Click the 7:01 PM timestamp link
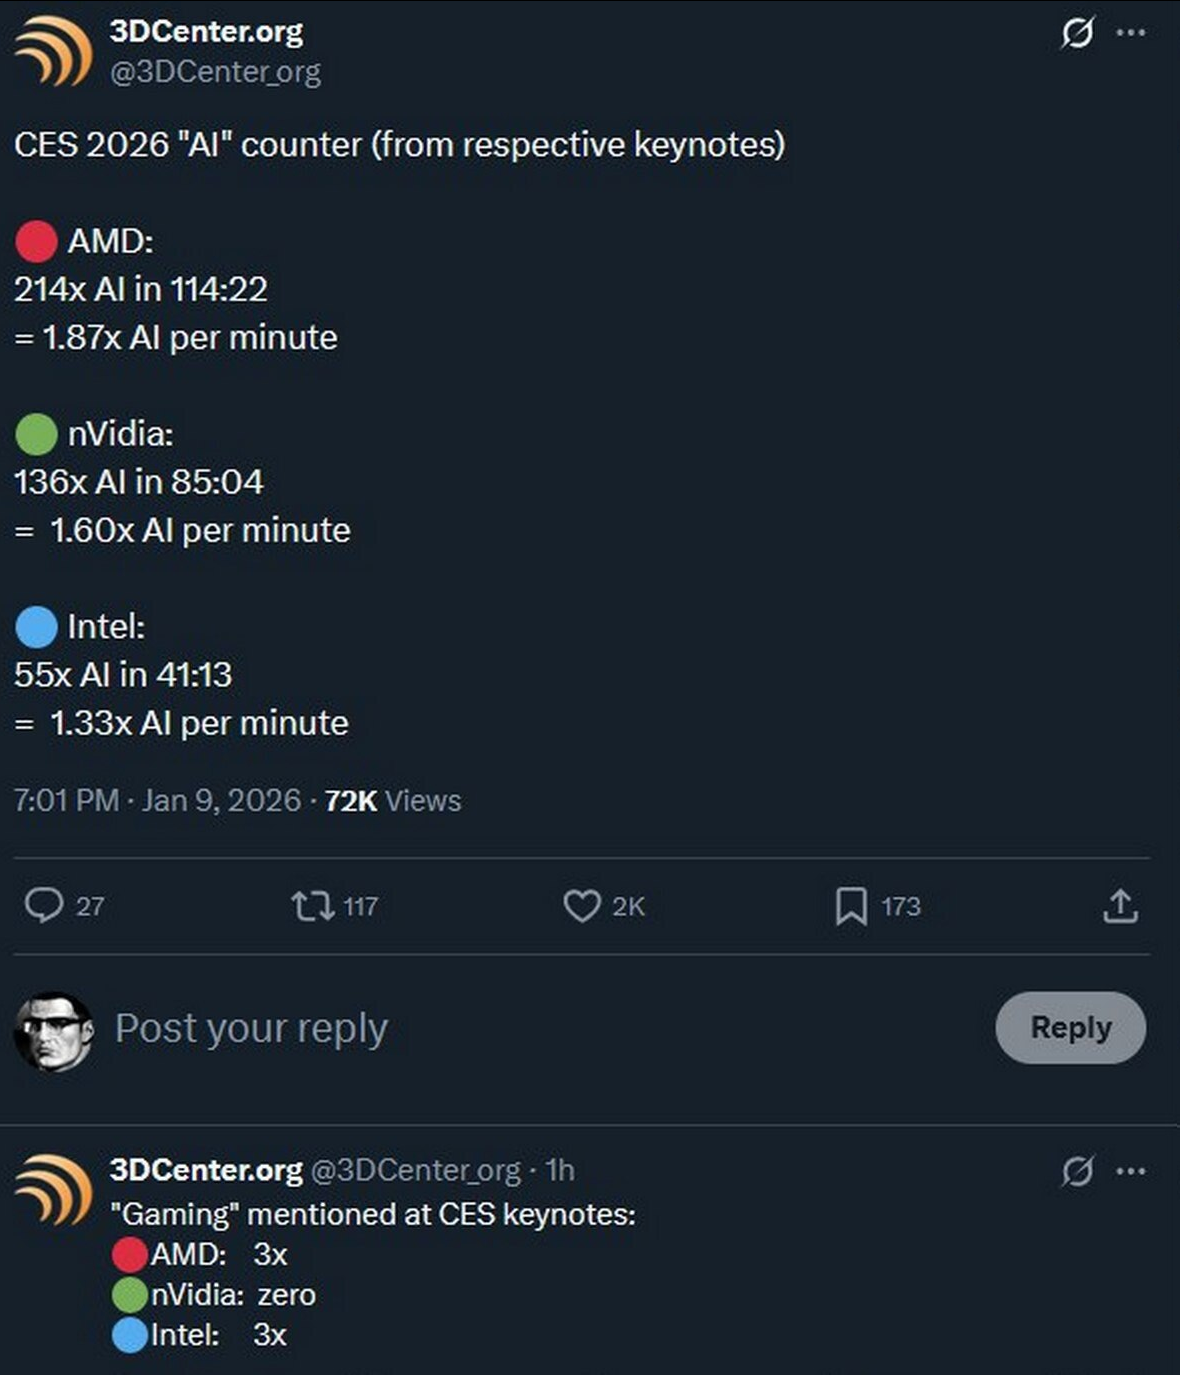This screenshot has height=1375, width=1180. (x=156, y=801)
